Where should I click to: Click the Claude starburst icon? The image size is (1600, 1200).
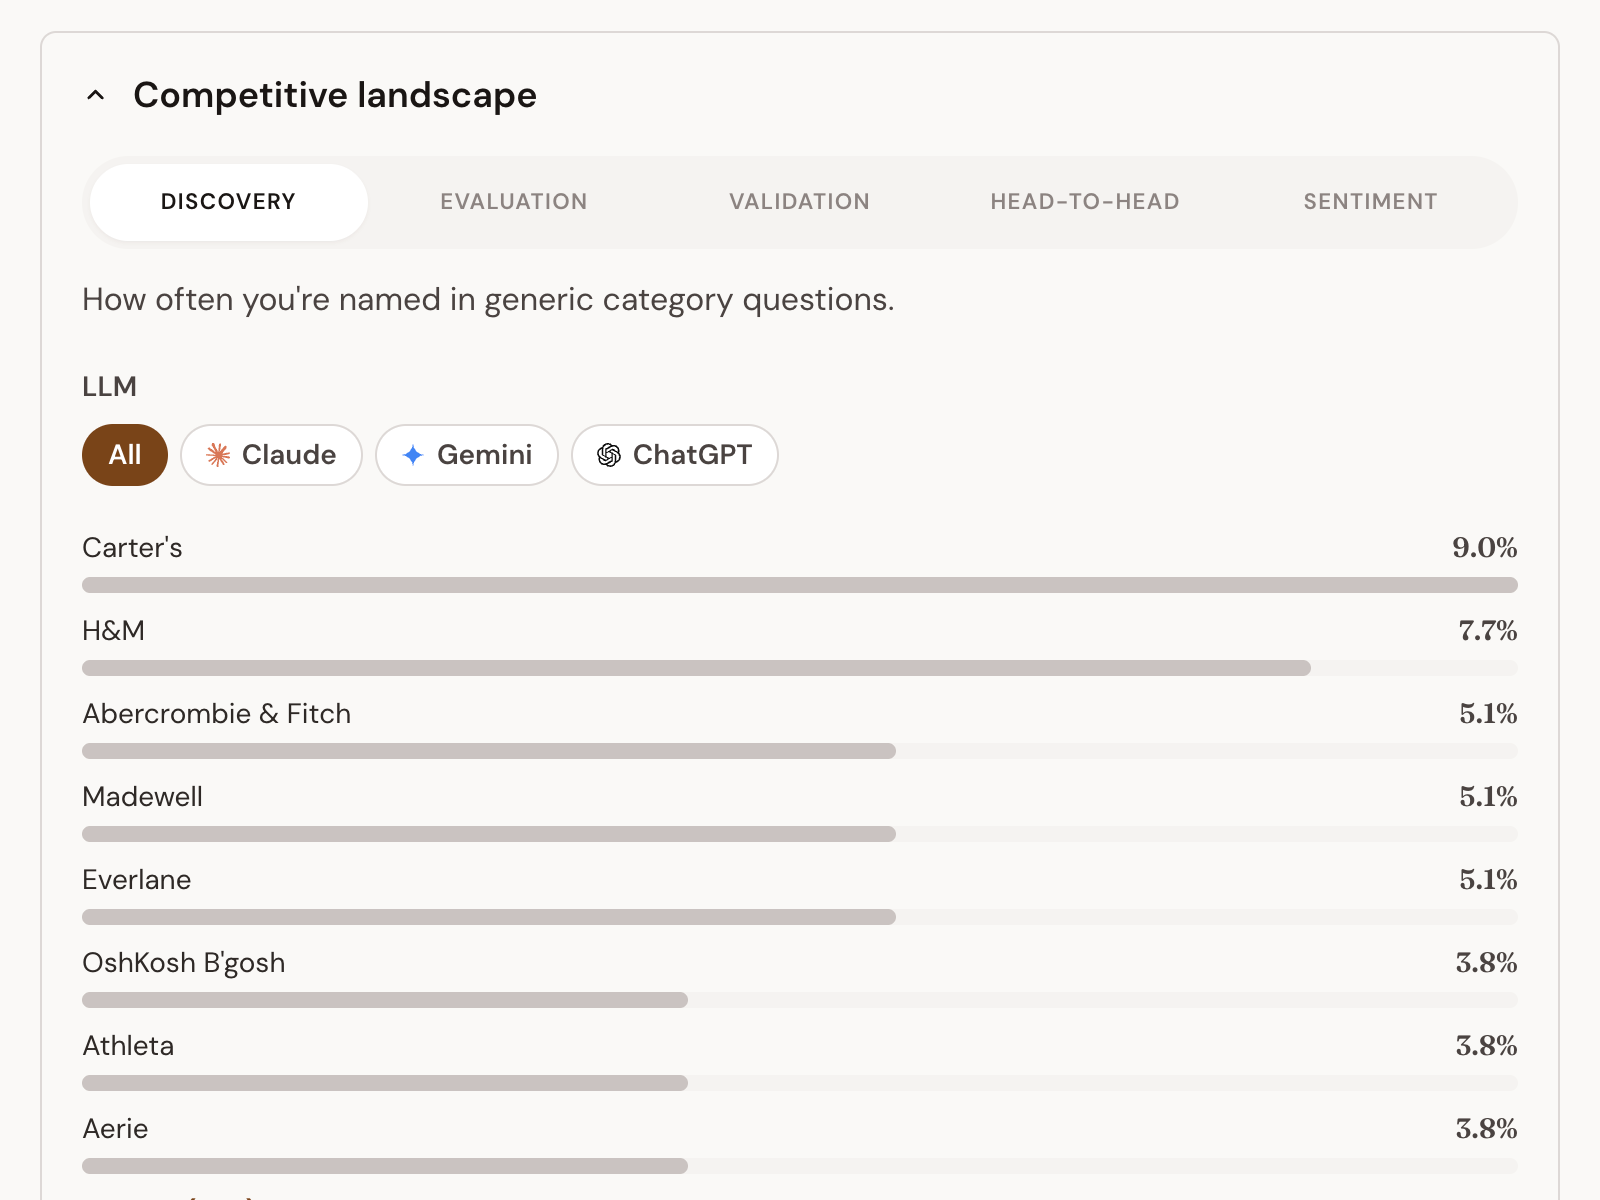click(x=218, y=455)
